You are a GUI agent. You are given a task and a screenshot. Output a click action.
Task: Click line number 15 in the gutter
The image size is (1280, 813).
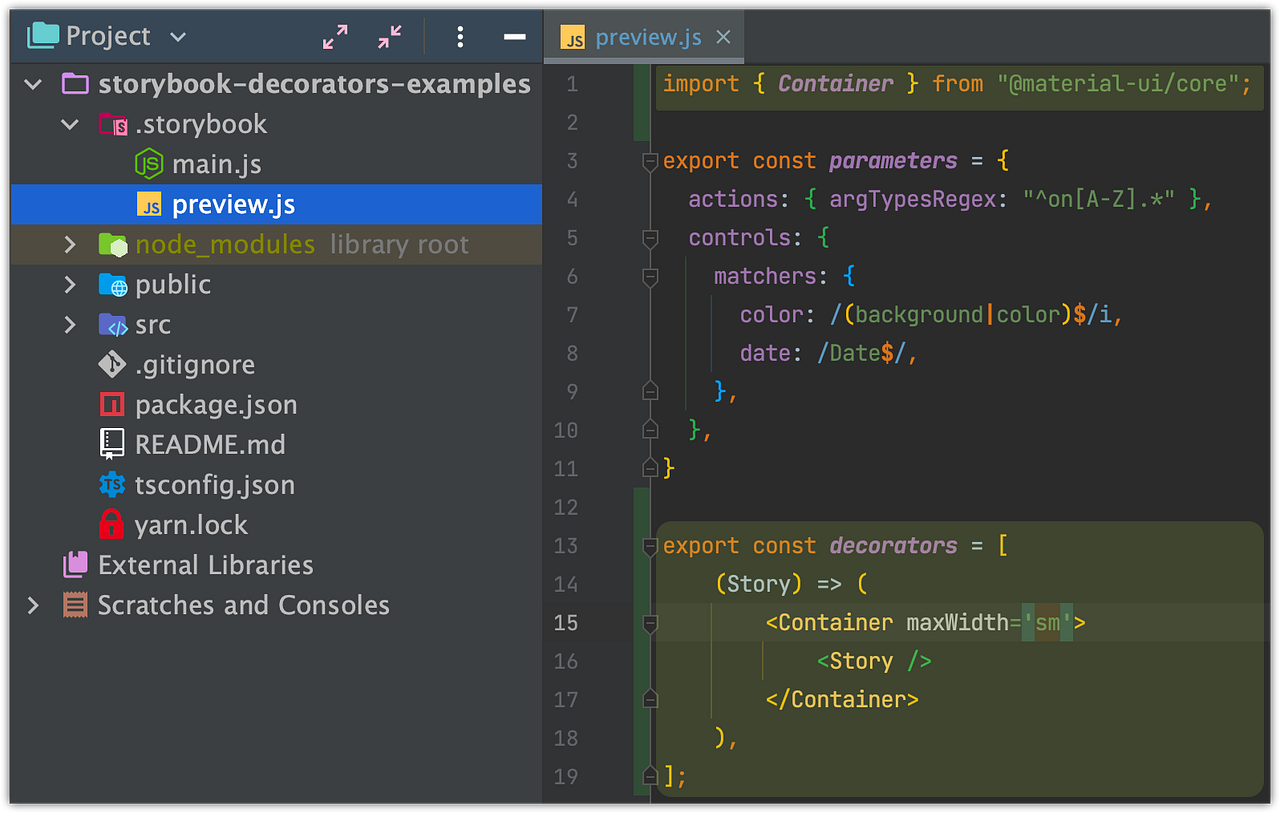566,622
